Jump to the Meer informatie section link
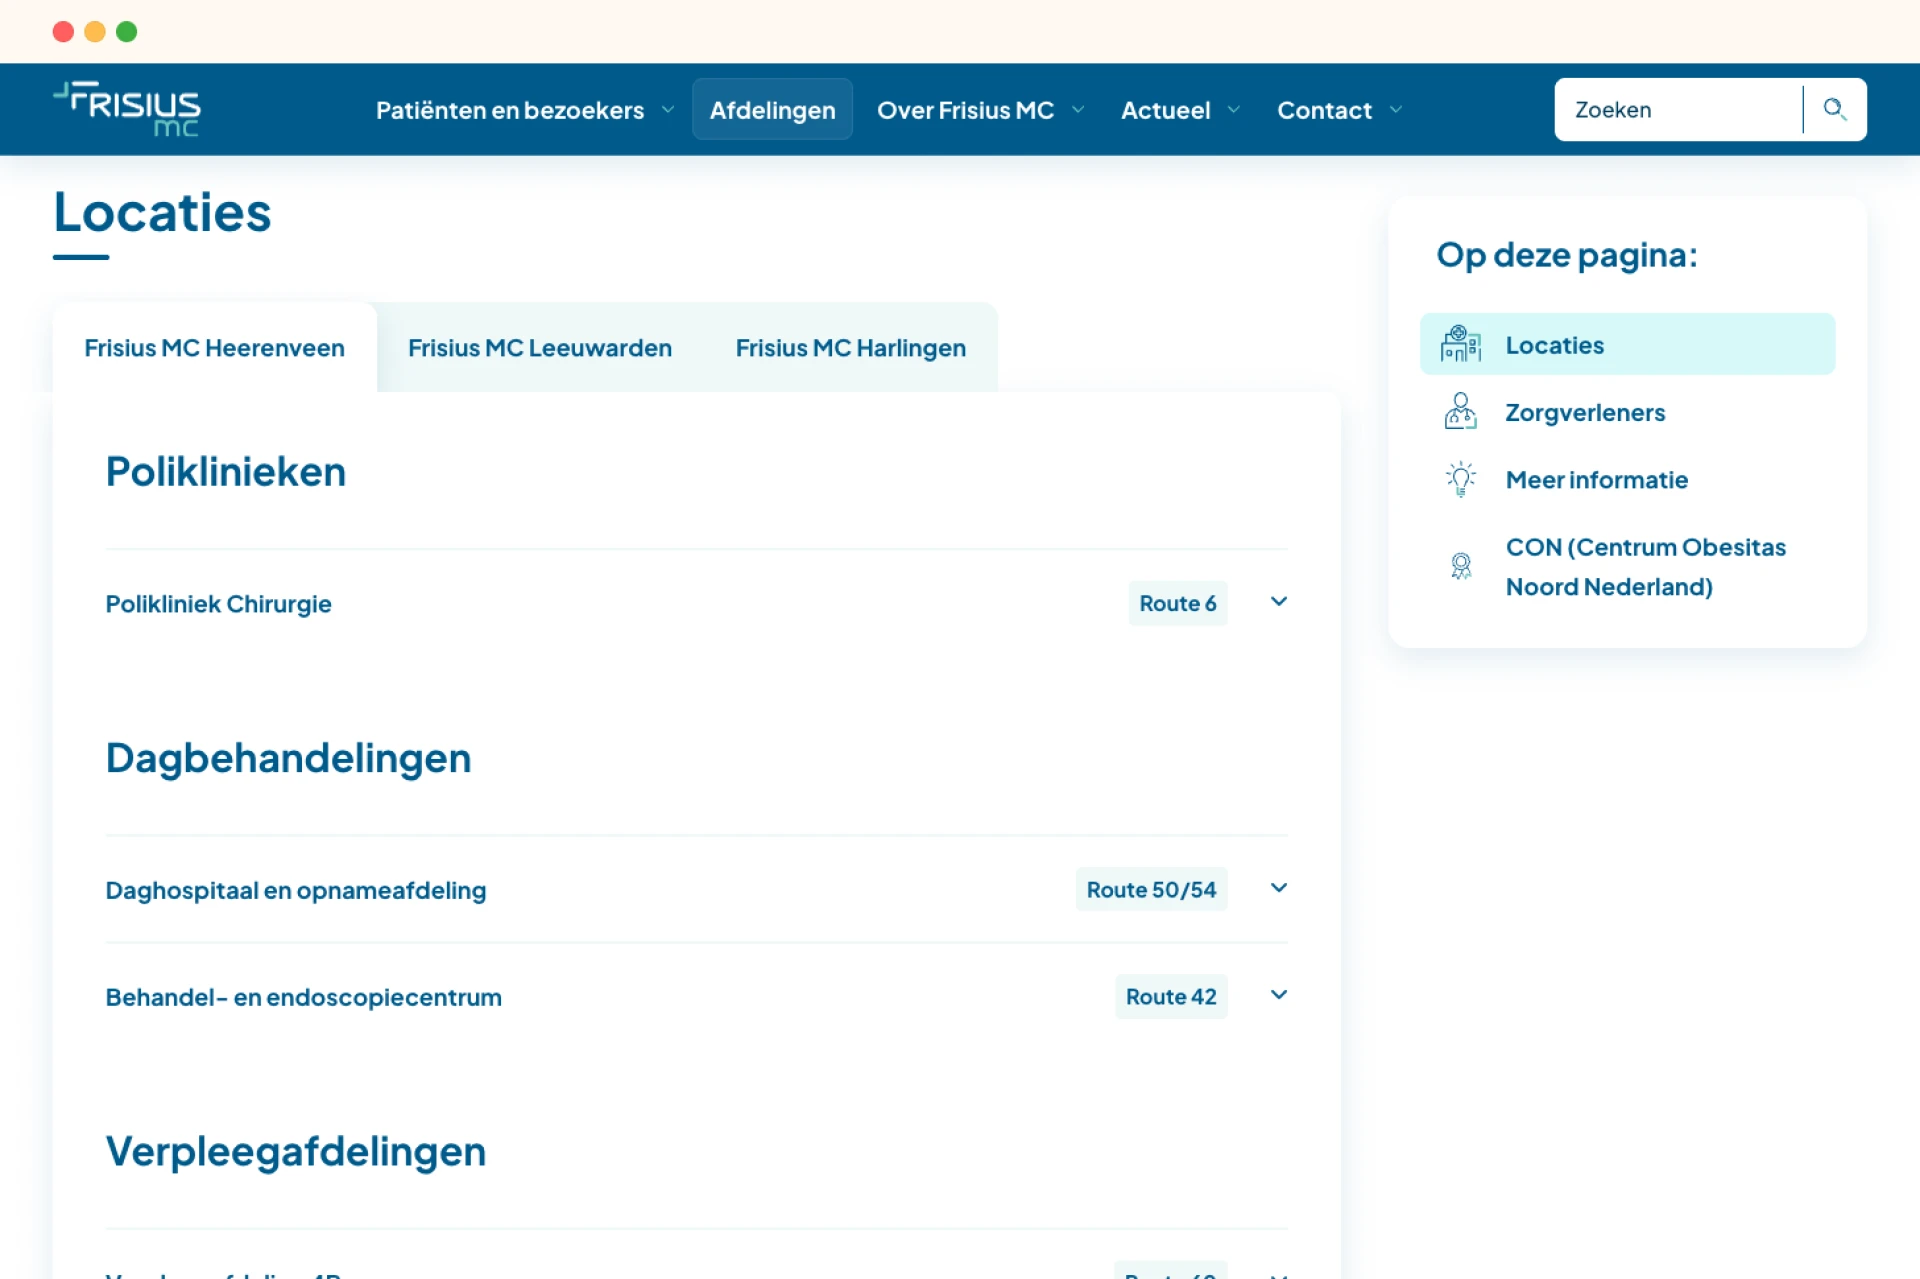1920x1279 pixels. click(1597, 480)
